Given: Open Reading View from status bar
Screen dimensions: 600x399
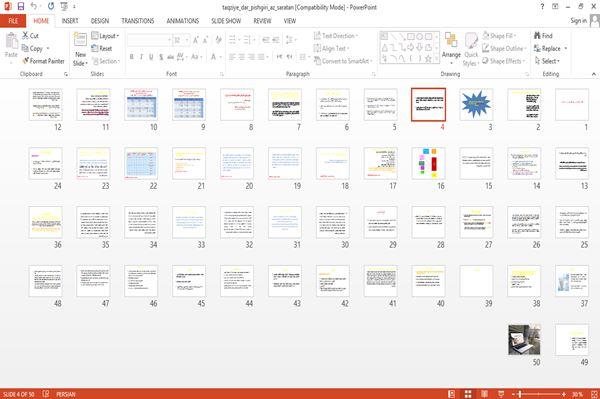Looking at the screenshot, I should [x=484, y=394].
